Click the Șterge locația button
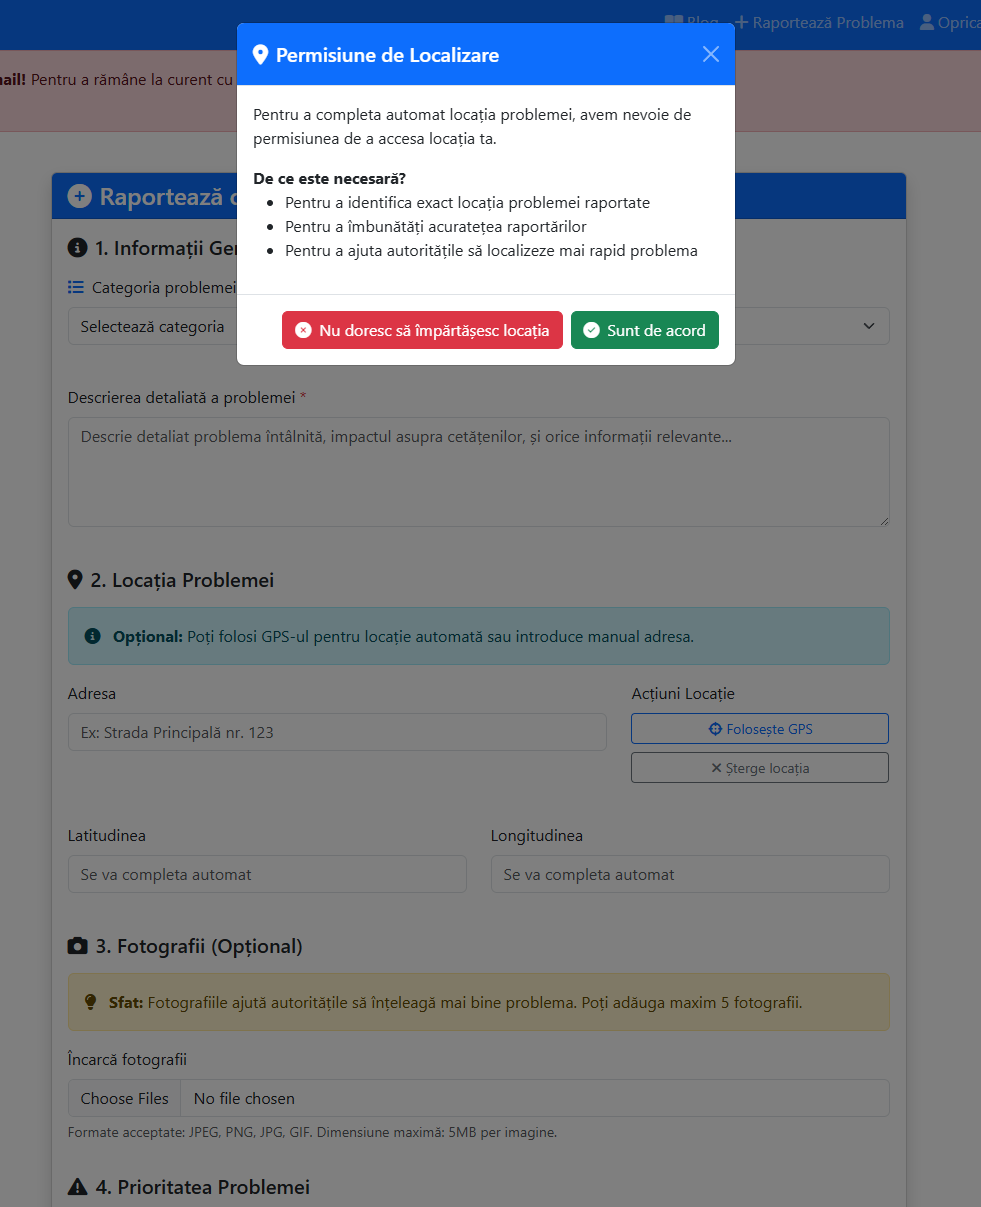This screenshot has width=981, height=1207. (759, 768)
